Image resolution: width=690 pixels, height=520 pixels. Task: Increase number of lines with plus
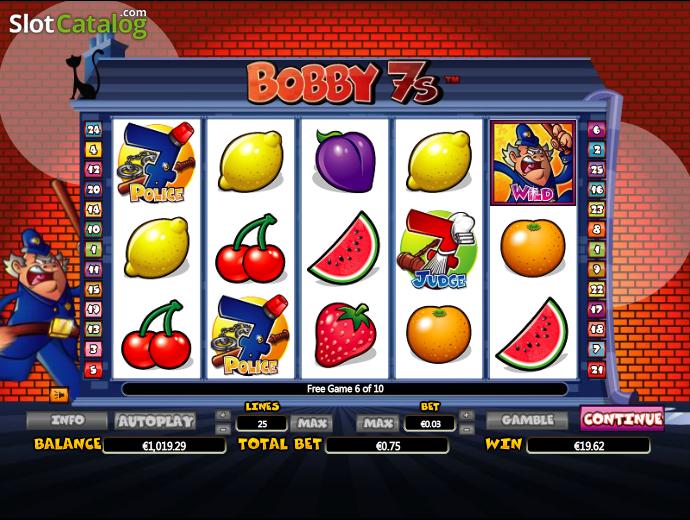(223, 415)
